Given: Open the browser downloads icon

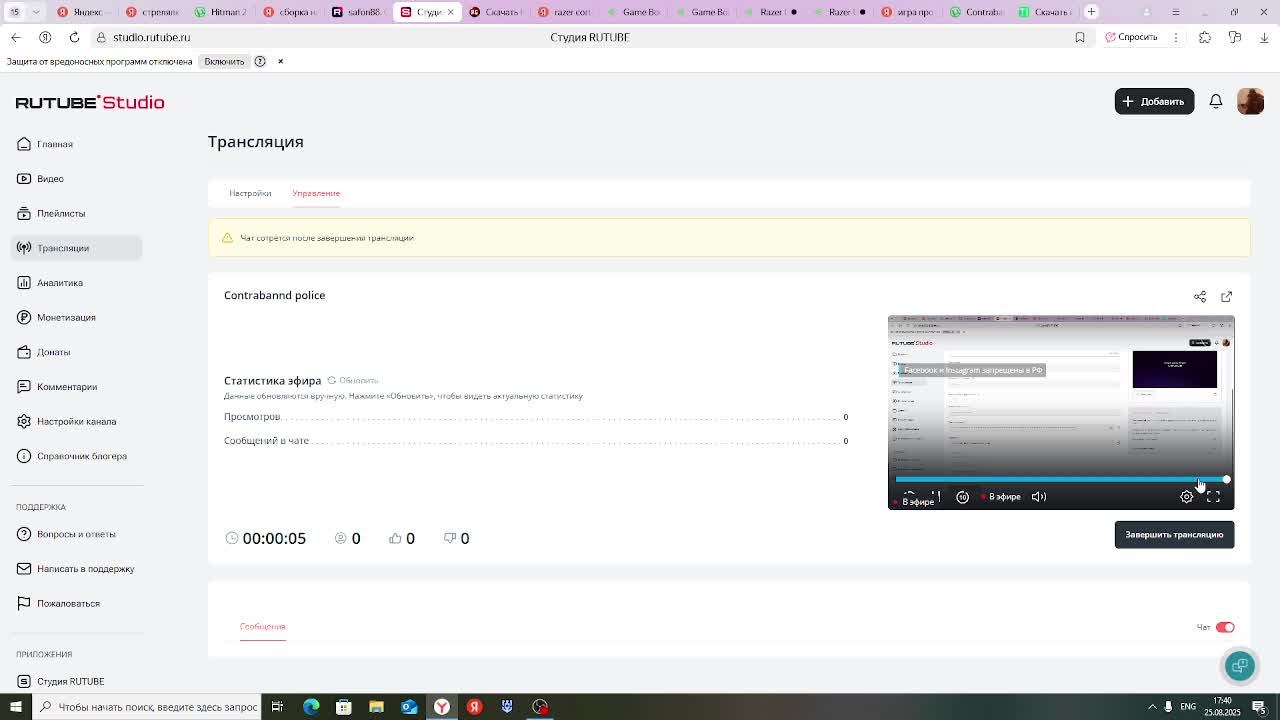Looking at the screenshot, I should point(1264,37).
